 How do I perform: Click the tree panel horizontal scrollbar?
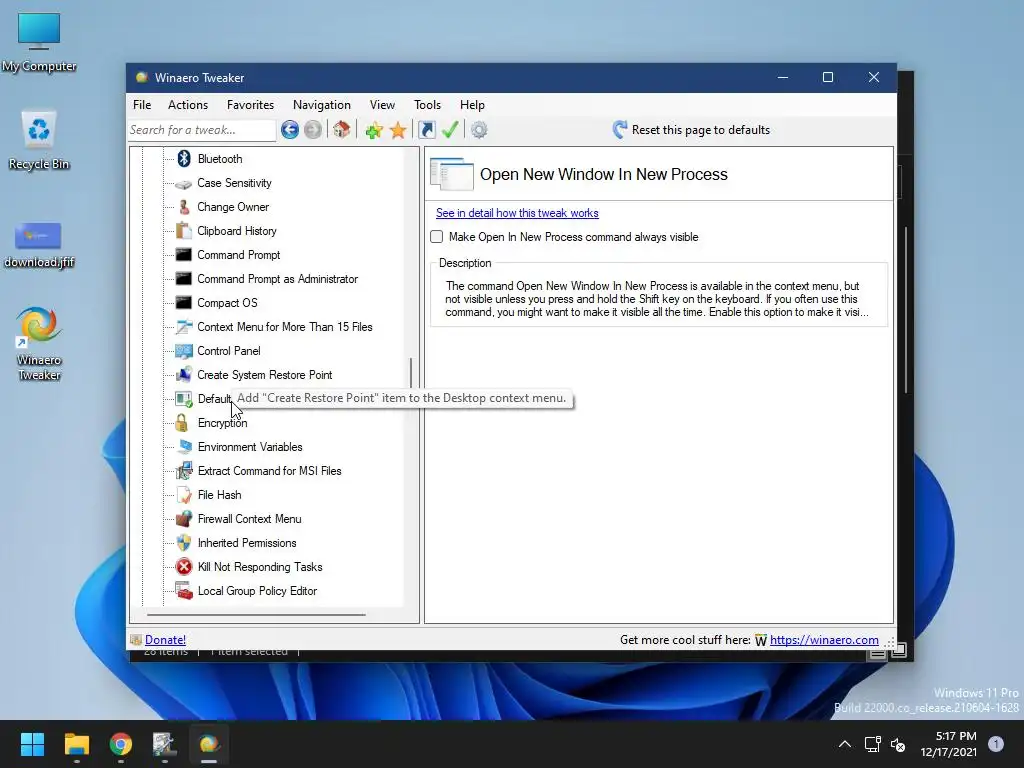256,615
